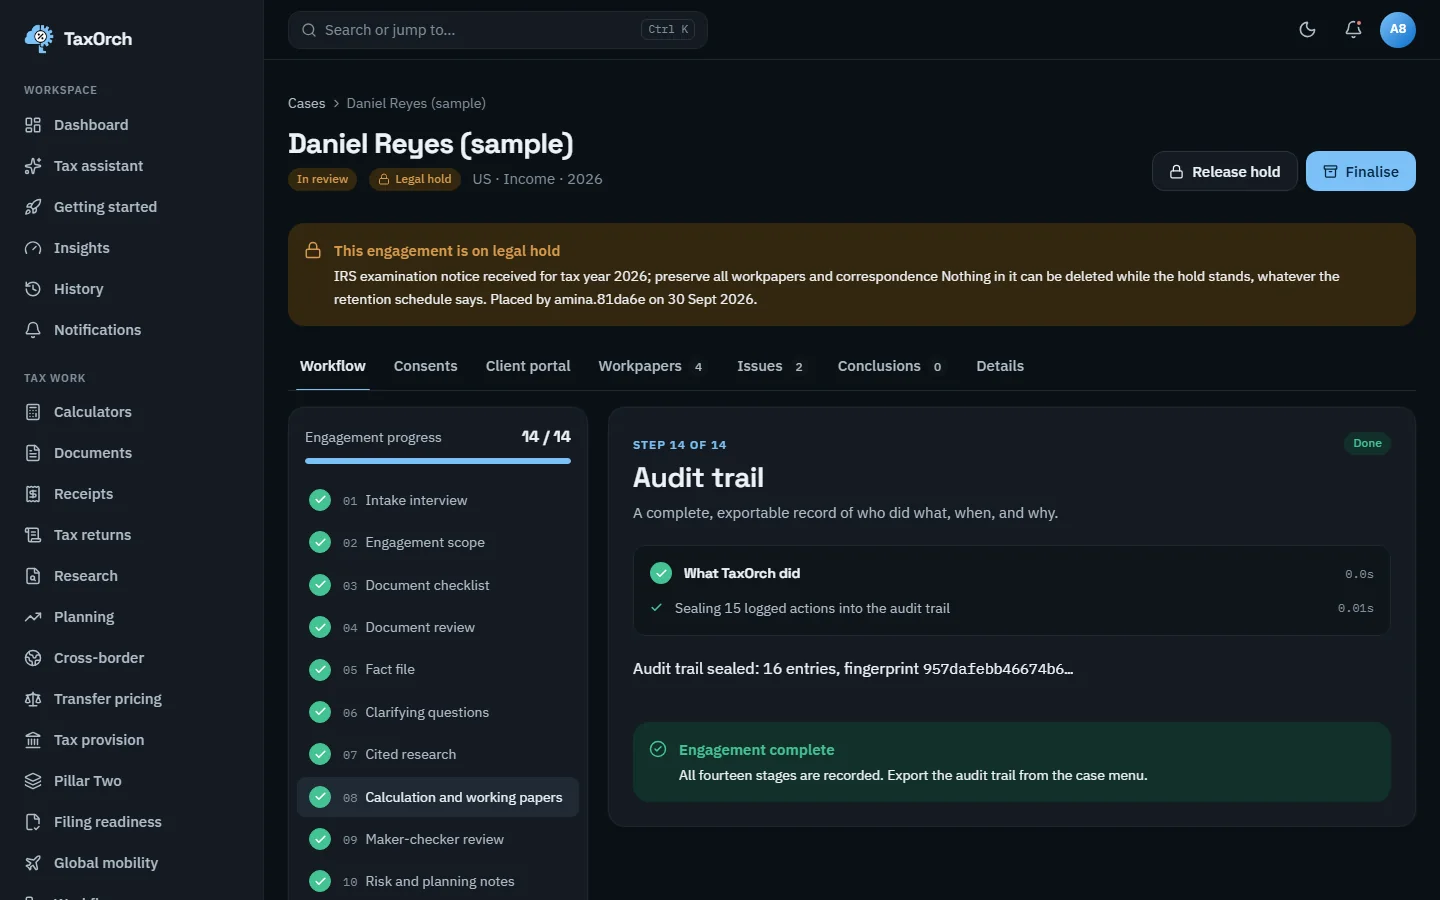Select step 10 Risk and planning notes

(438, 881)
